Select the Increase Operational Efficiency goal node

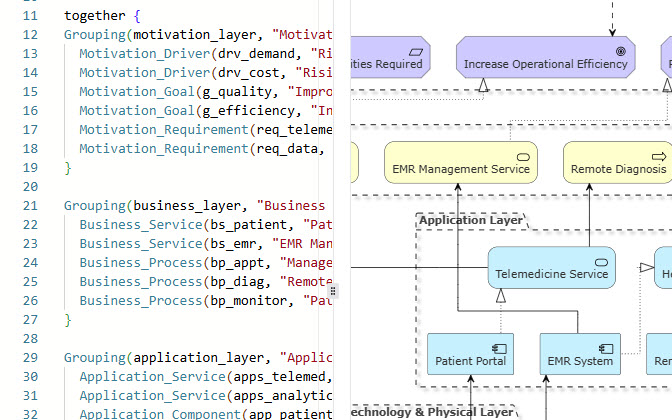(x=546, y=57)
